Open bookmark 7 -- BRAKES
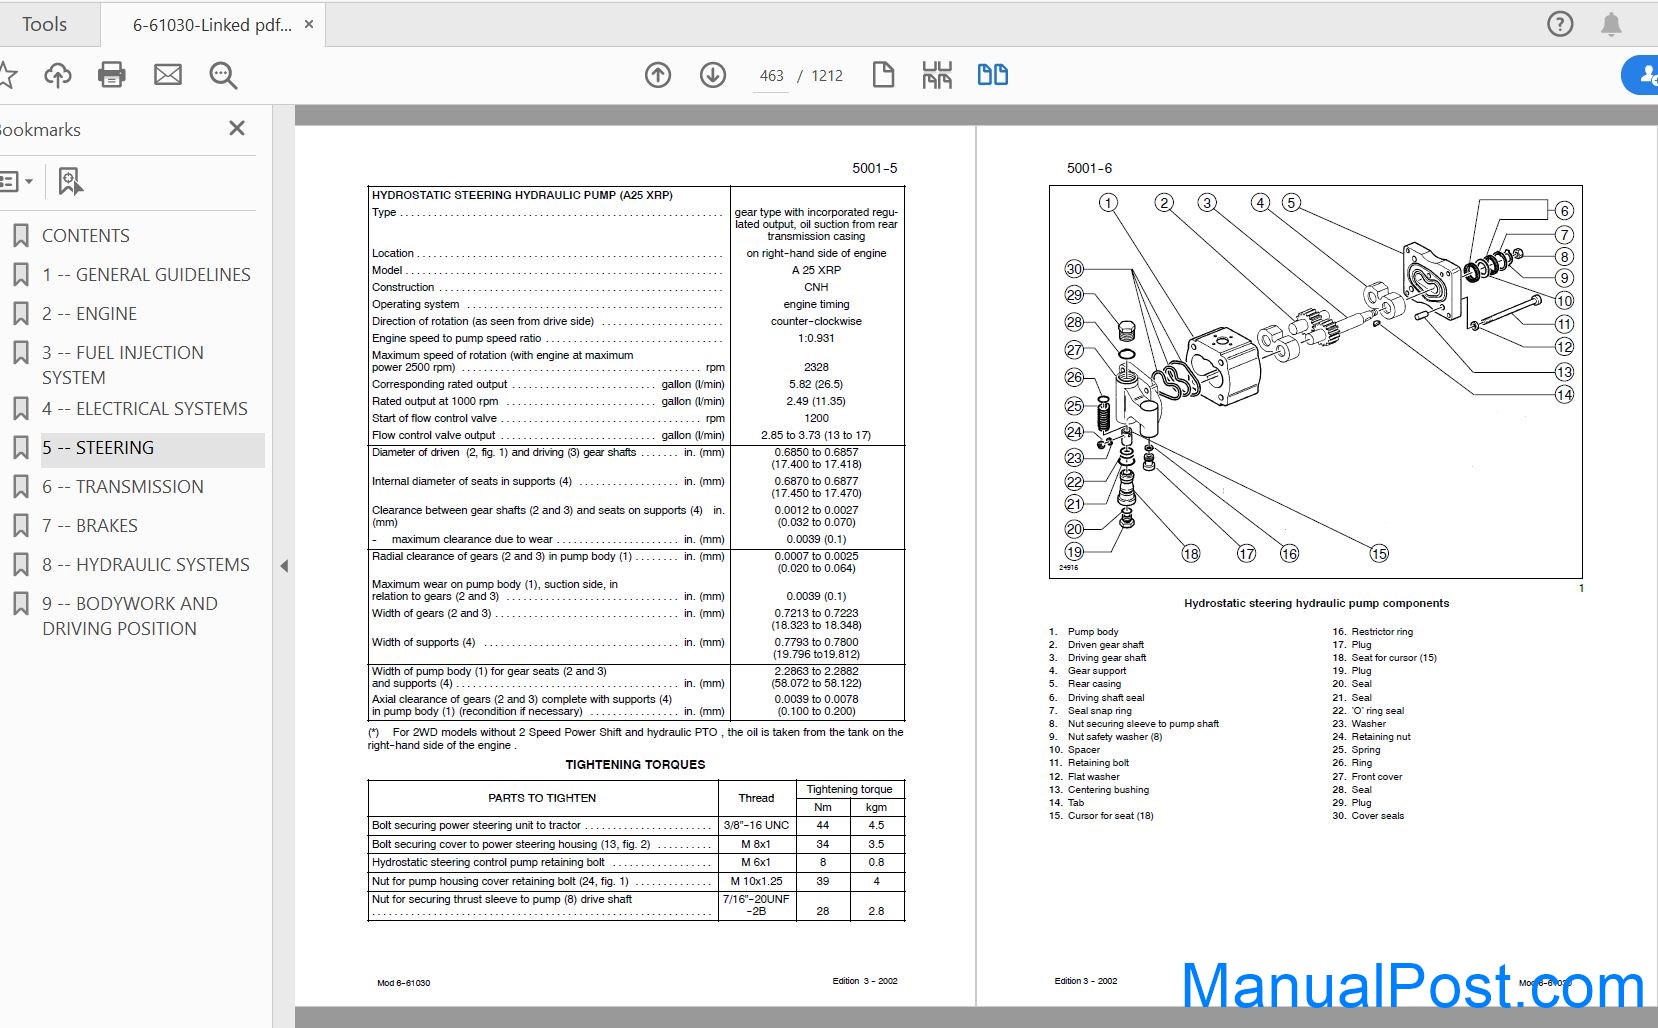The image size is (1658, 1028). point(90,526)
